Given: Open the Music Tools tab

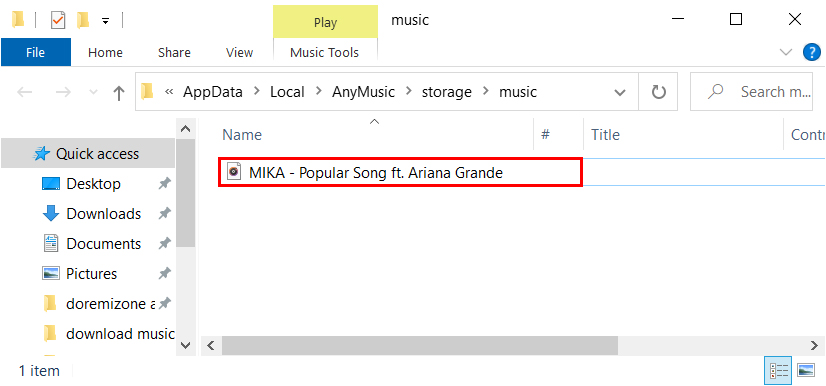Looking at the screenshot, I should [324, 53].
